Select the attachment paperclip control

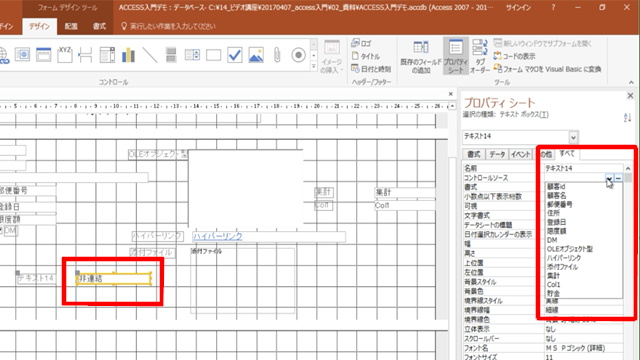click(277, 55)
